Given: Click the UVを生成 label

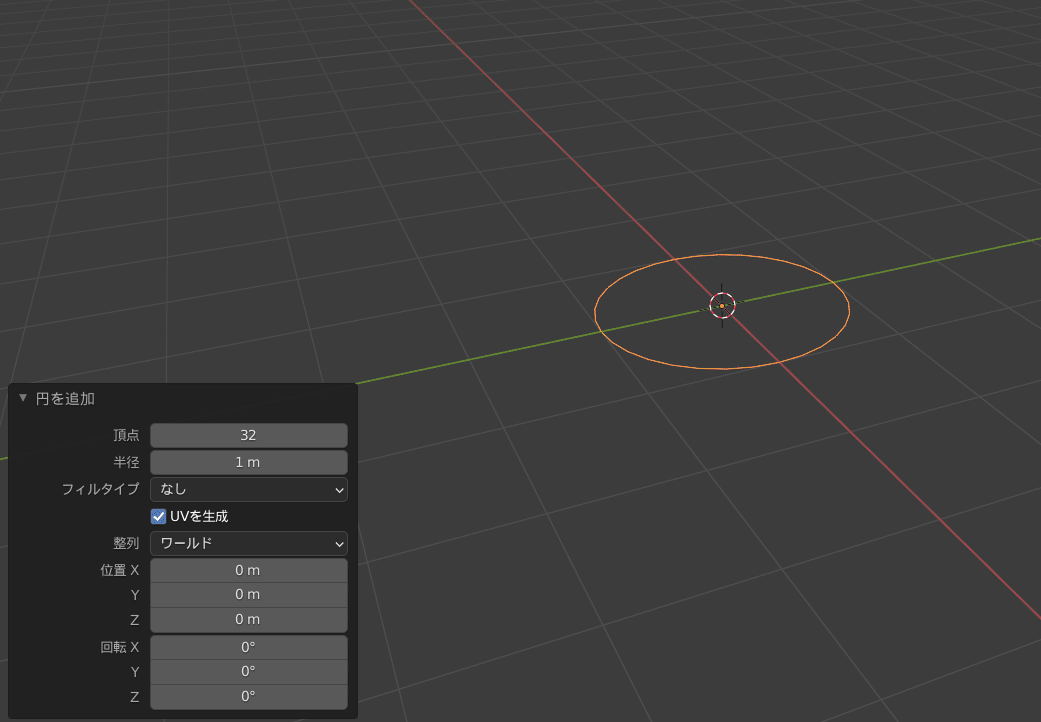Looking at the screenshot, I should [x=199, y=516].
